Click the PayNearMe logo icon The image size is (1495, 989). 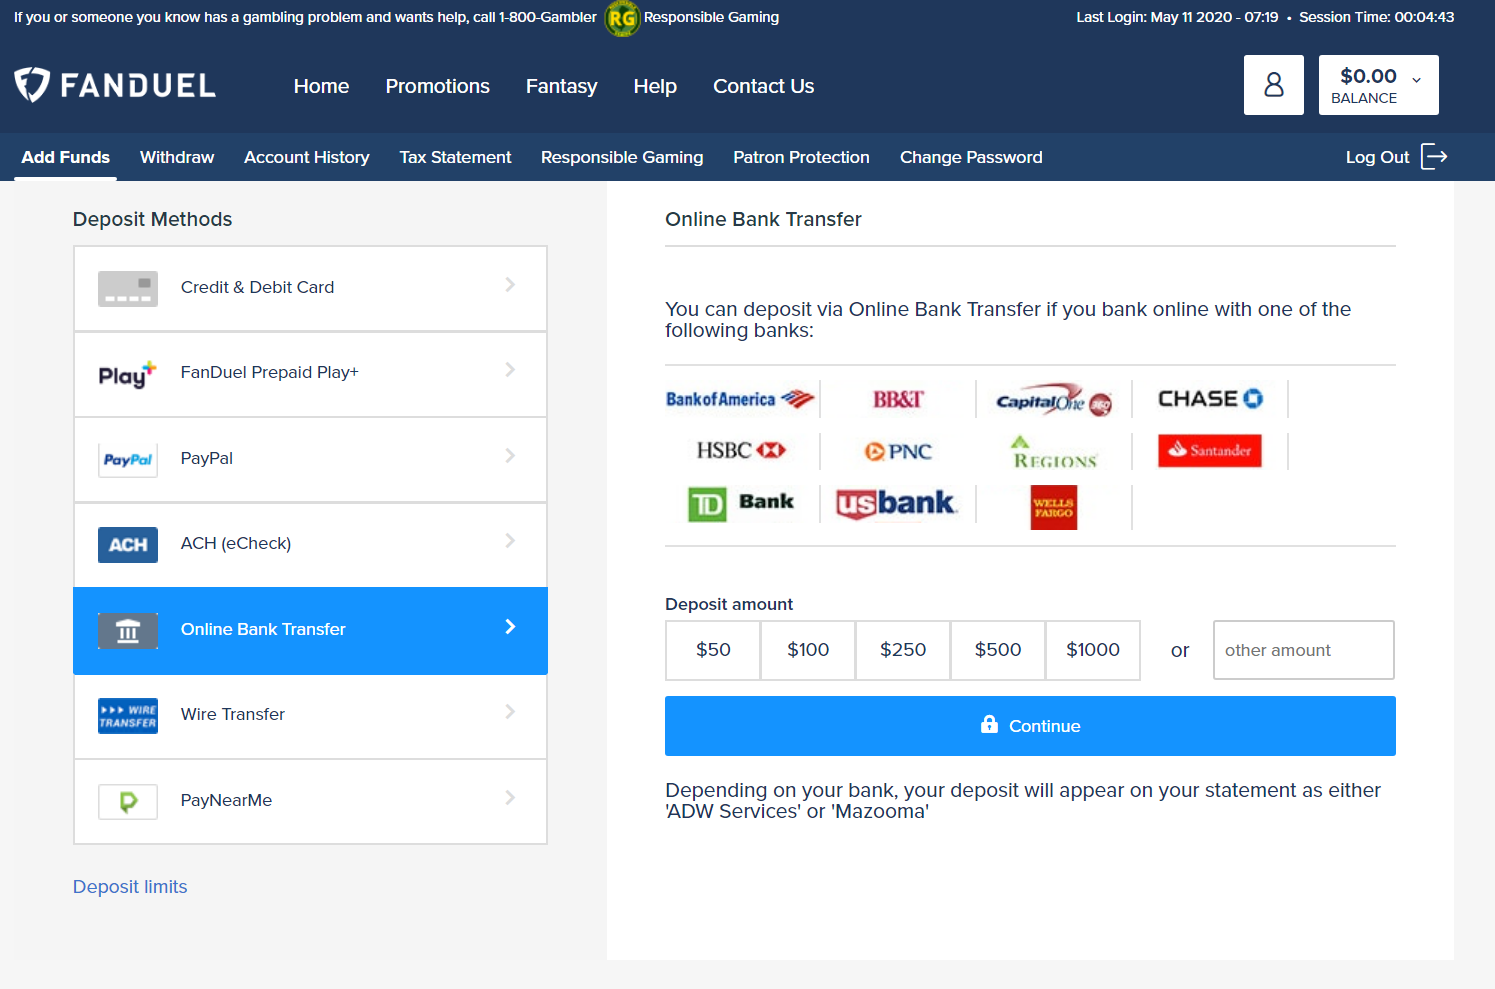pos(128,802)
